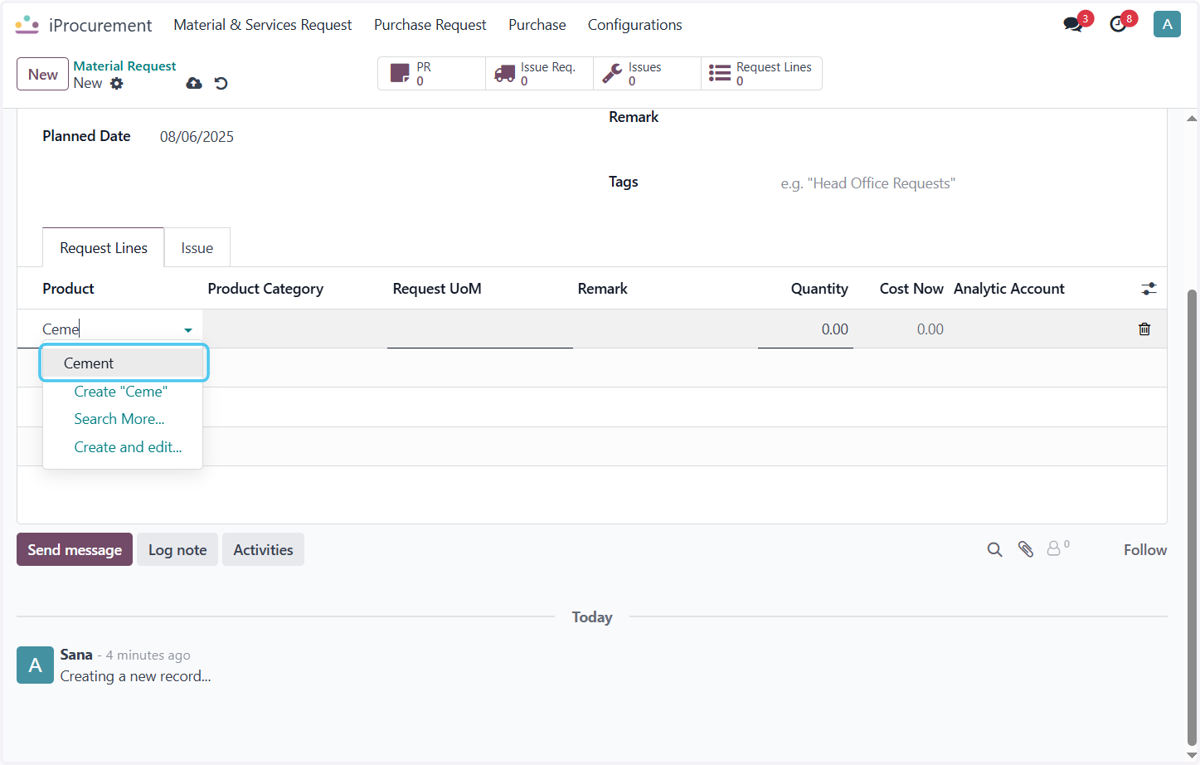
Task: Open the activities clock icon
Action: [x=1119, y=24]
